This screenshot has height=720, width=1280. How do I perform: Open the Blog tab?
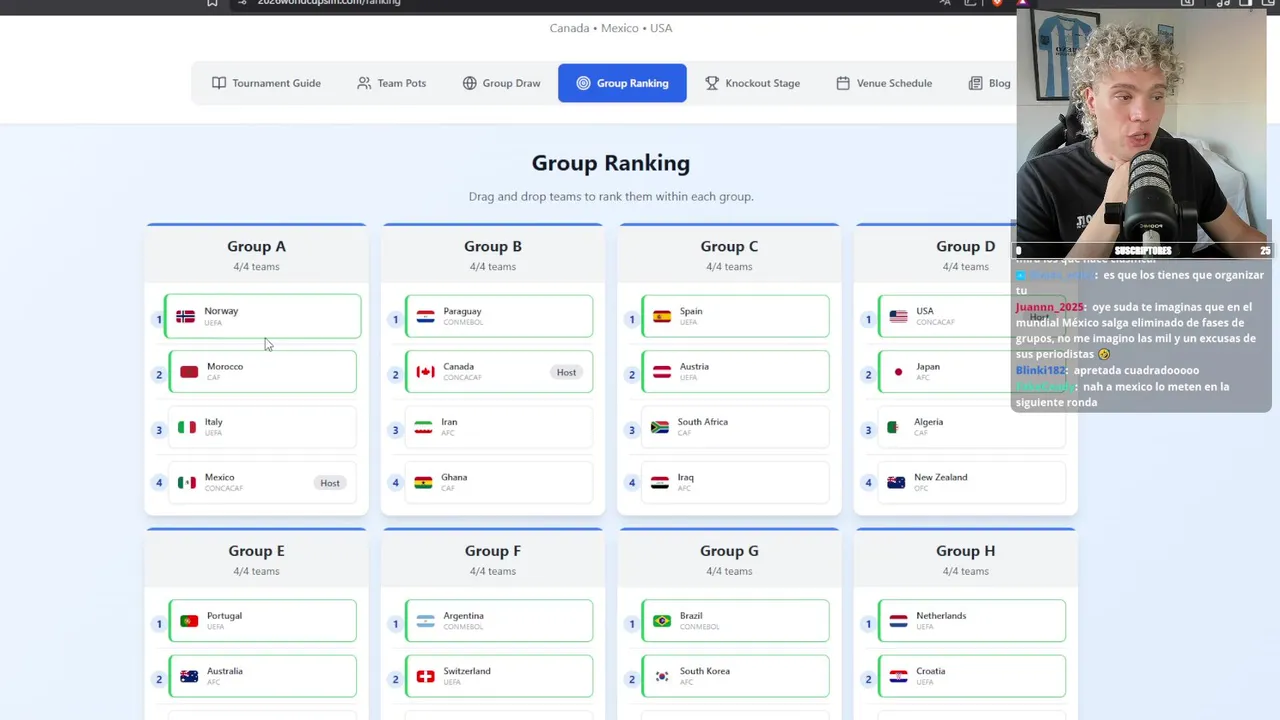989,83
